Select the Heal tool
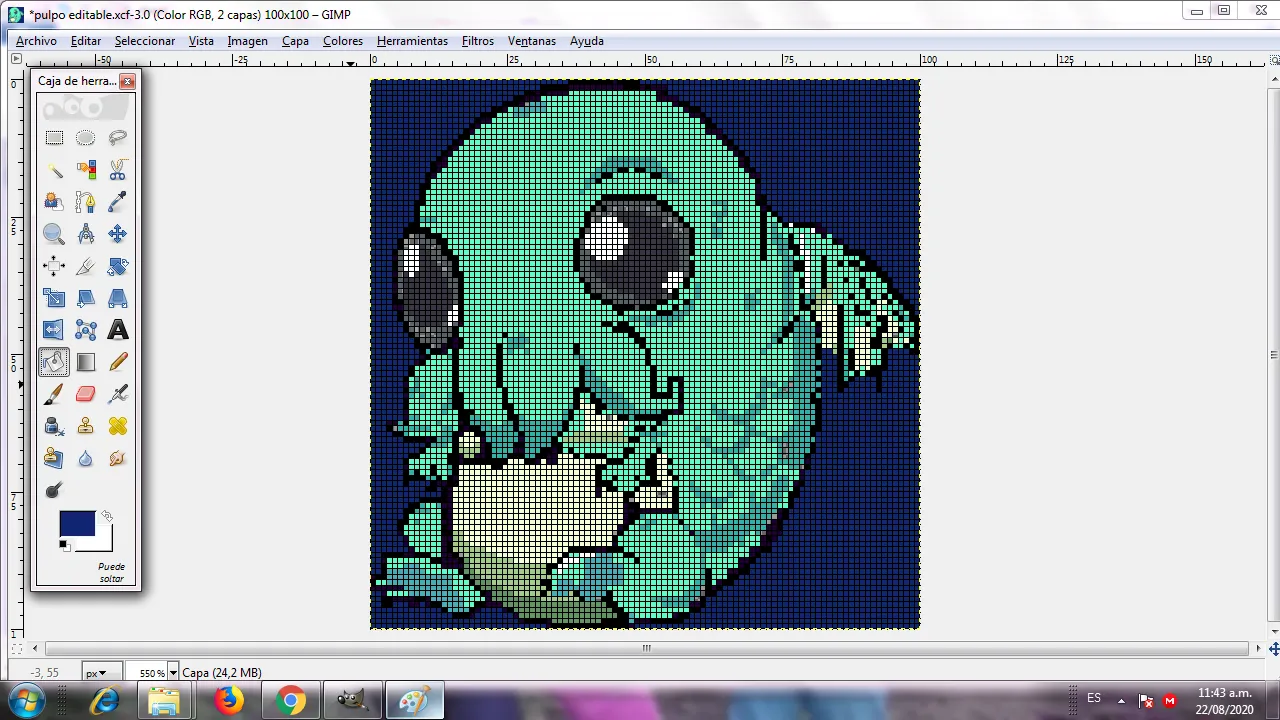This screenshot has width=1280, height=720. [118, 426]
